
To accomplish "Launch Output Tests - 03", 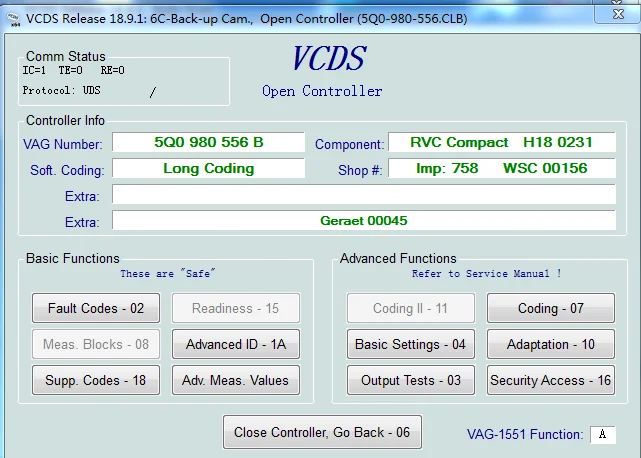I will point(411,380).
